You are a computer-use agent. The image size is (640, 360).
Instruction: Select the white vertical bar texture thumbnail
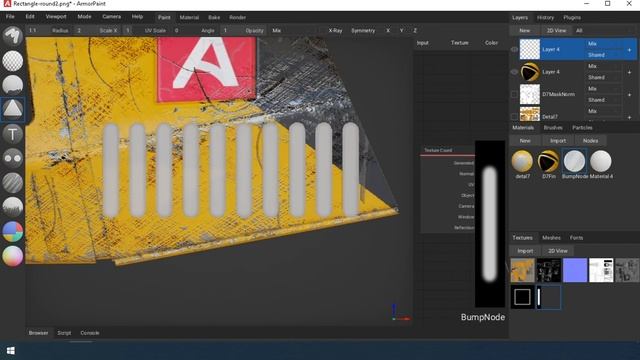pos(549,297)
